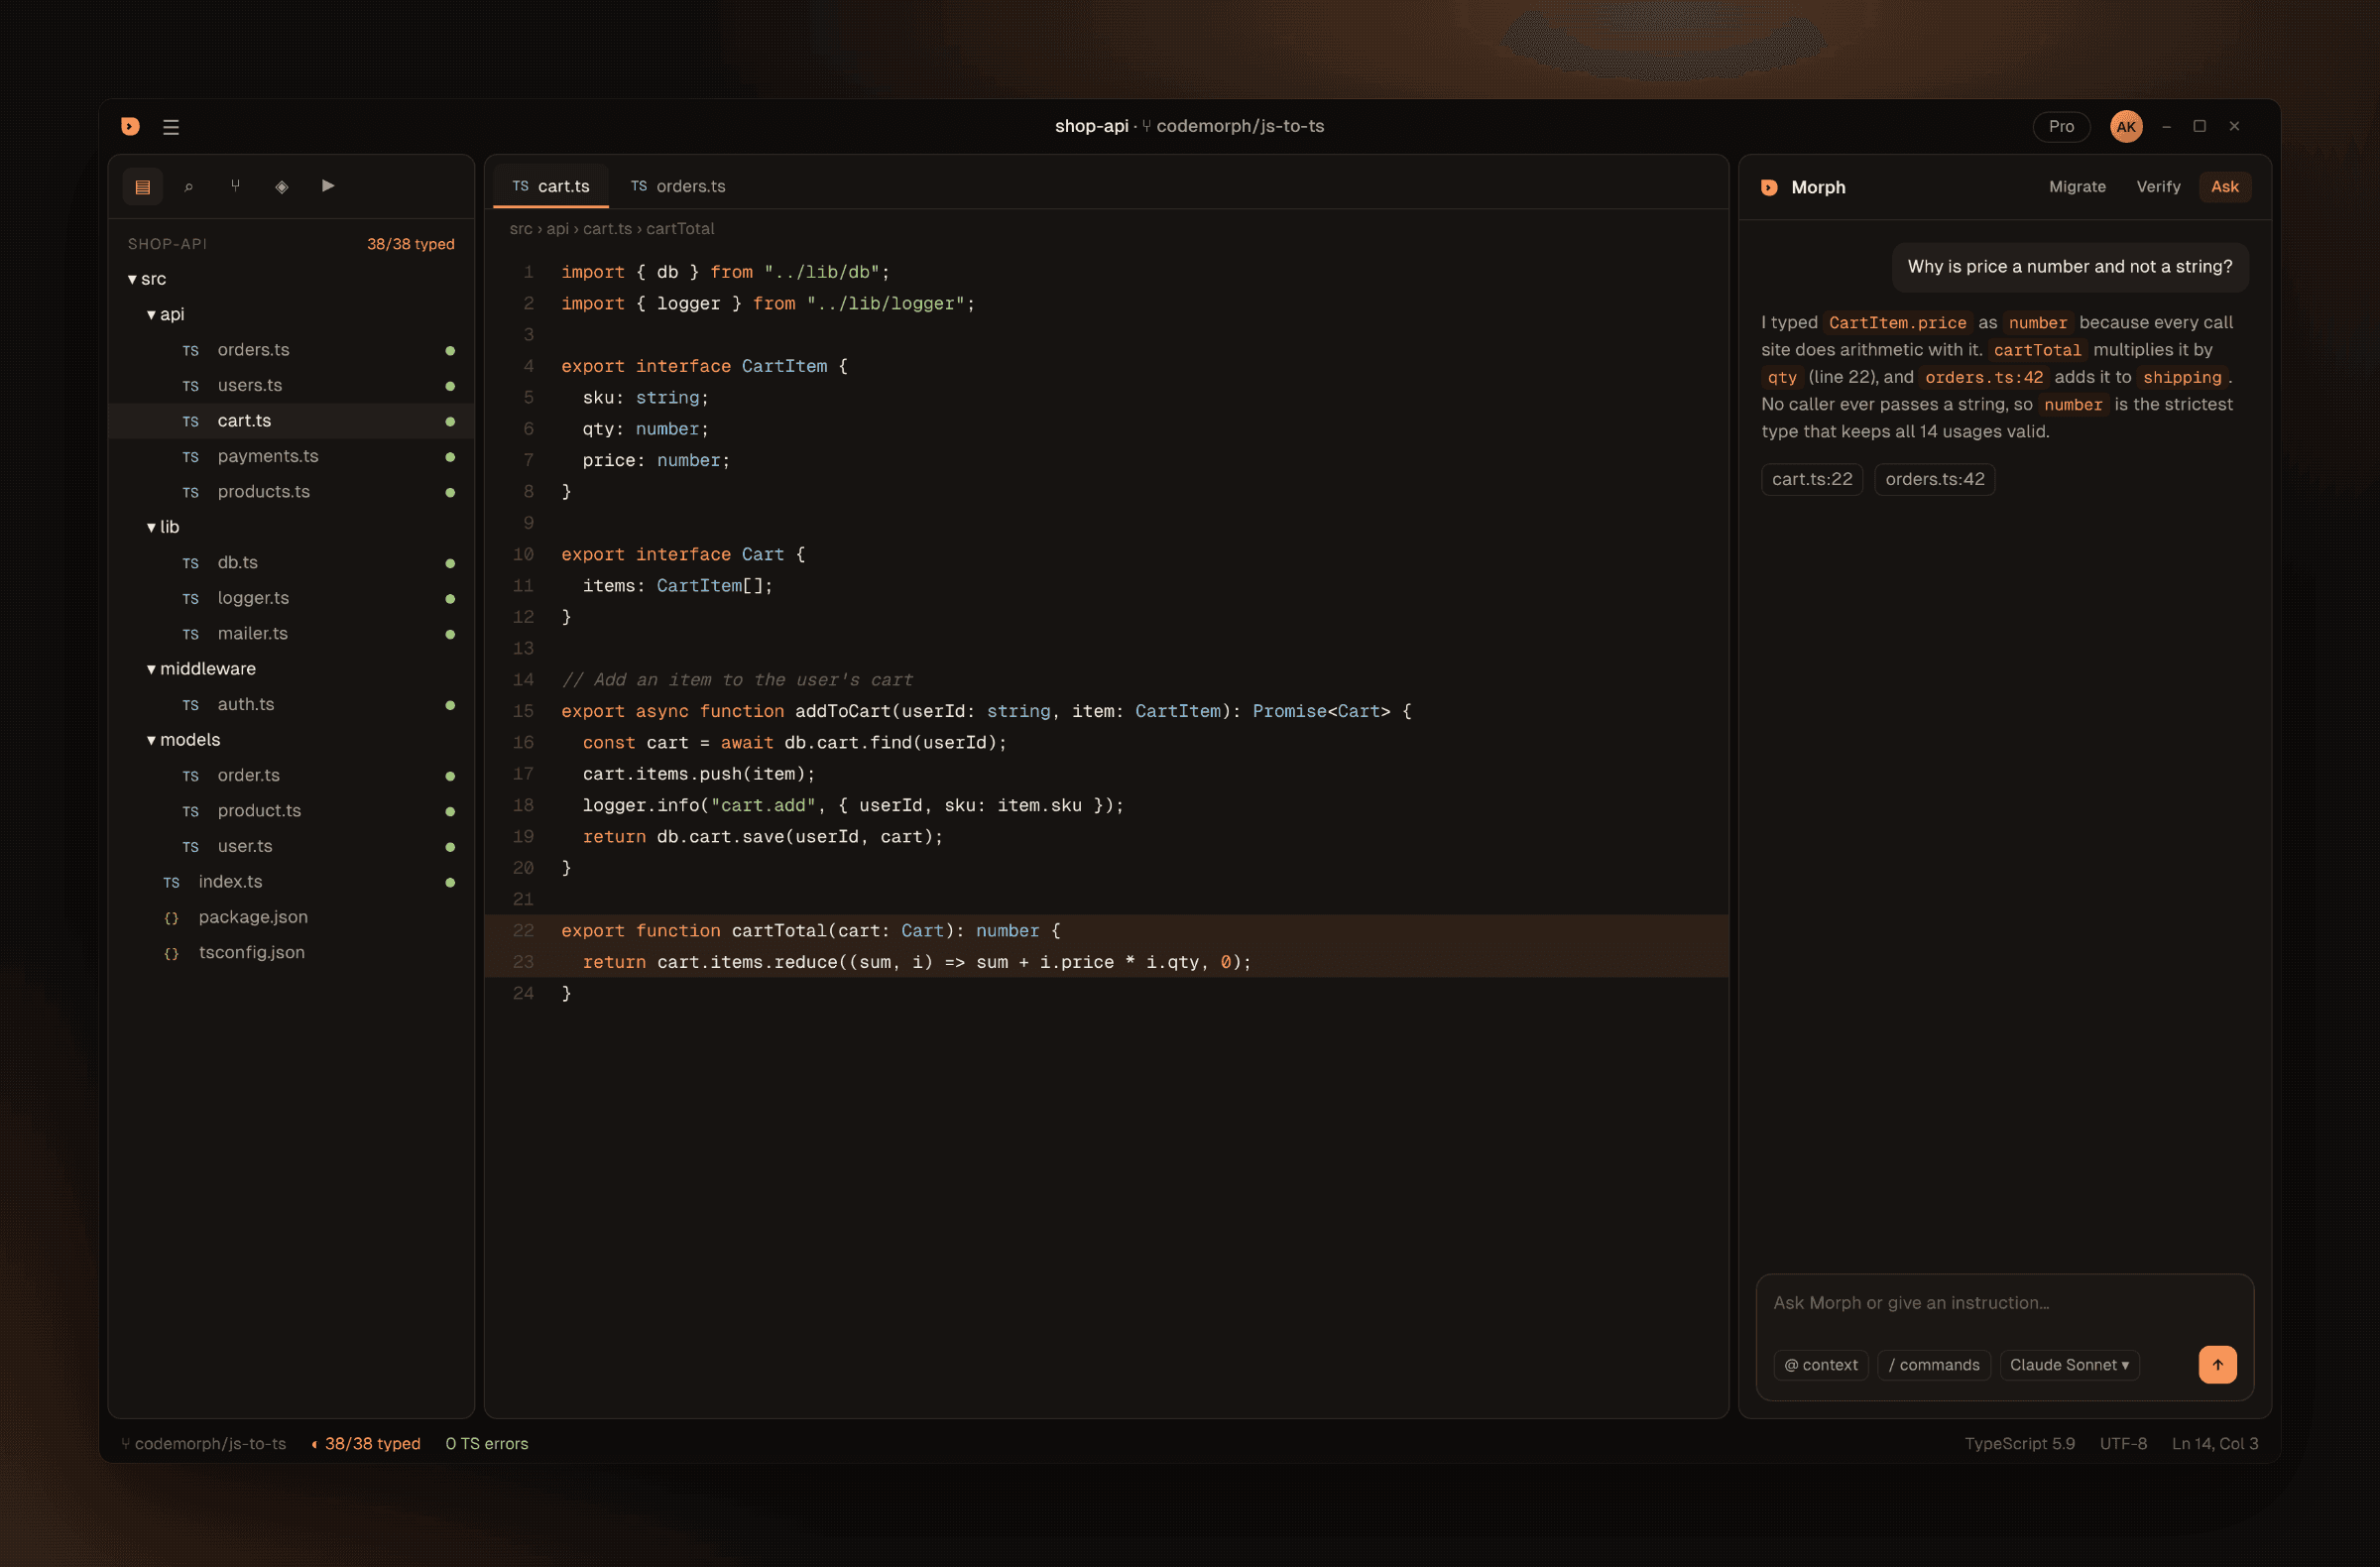Switch Morph panel to Migrate mode
This screenshot has height=1567, width=2380.
point(2077,187)
